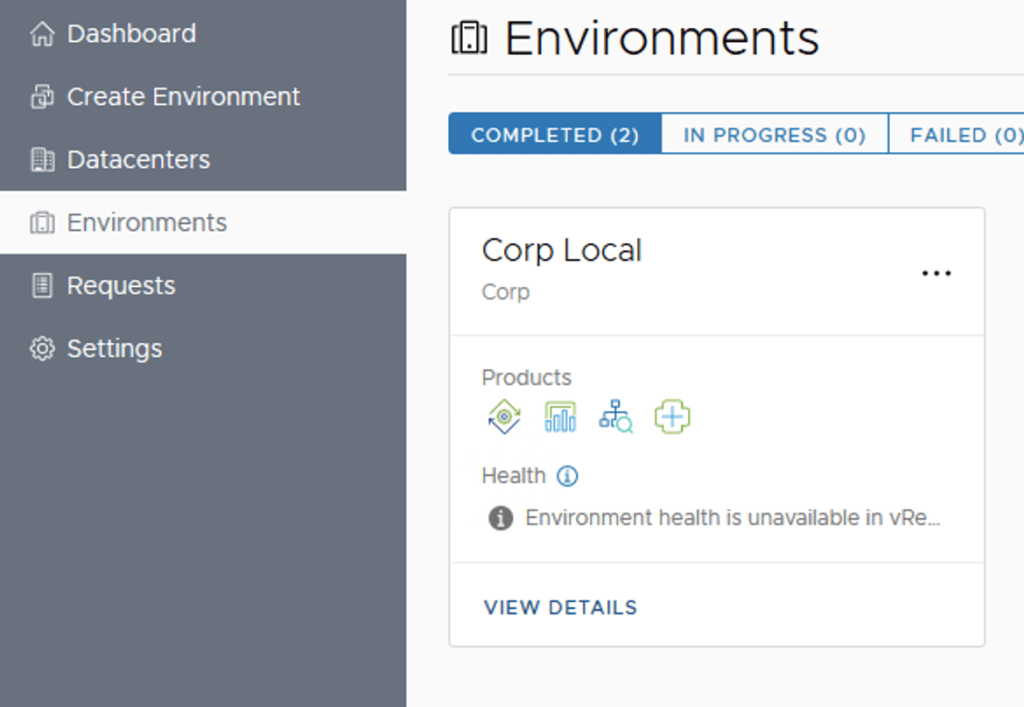Switch to the COMPLETED (2) tab

tap(555, 135)
